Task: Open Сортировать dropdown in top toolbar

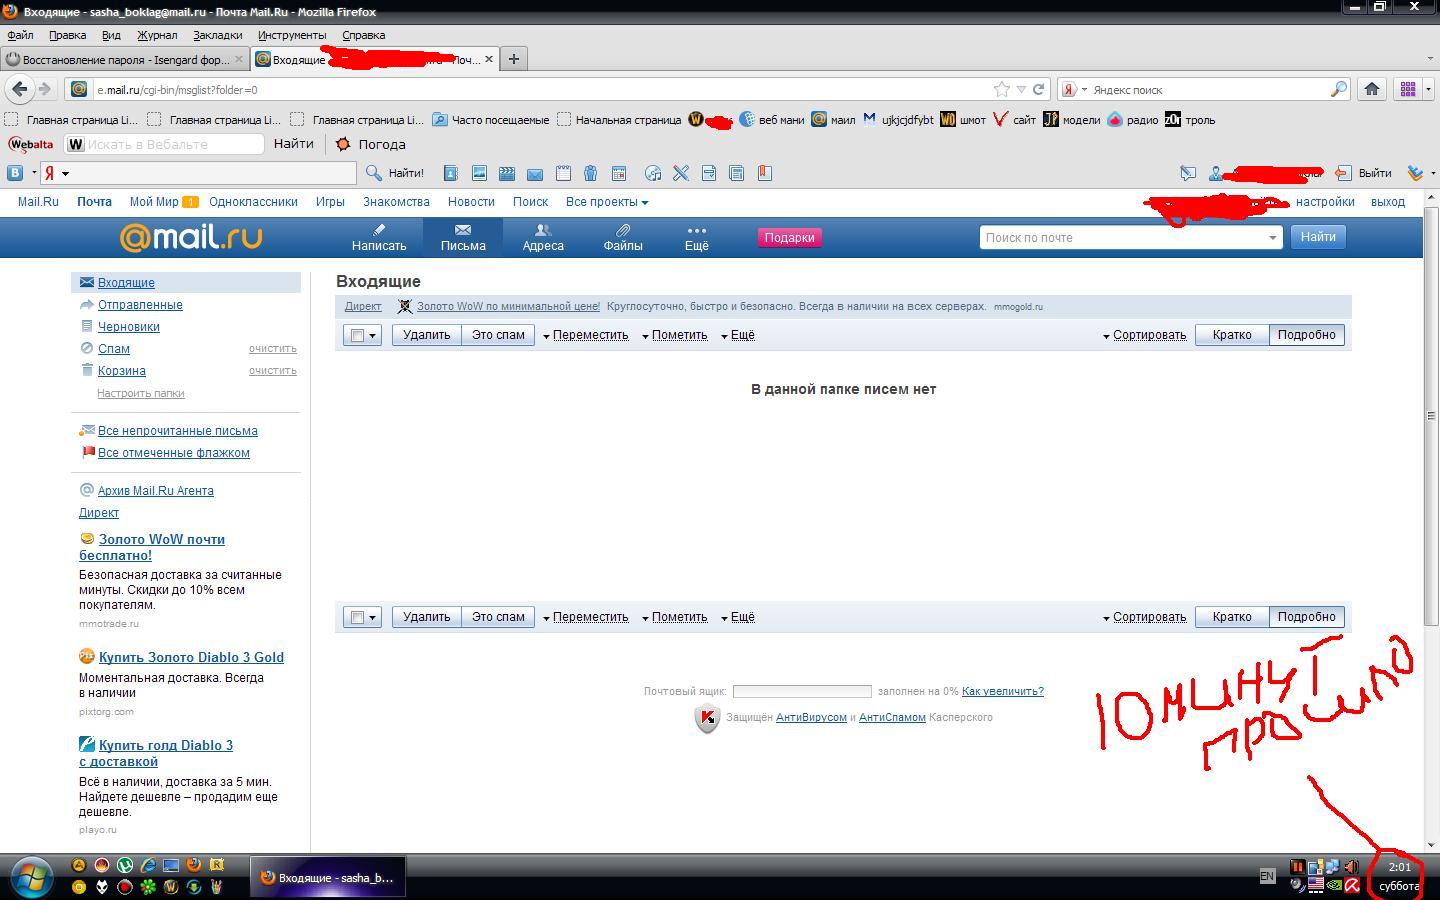Action: tap(1144, 335)
